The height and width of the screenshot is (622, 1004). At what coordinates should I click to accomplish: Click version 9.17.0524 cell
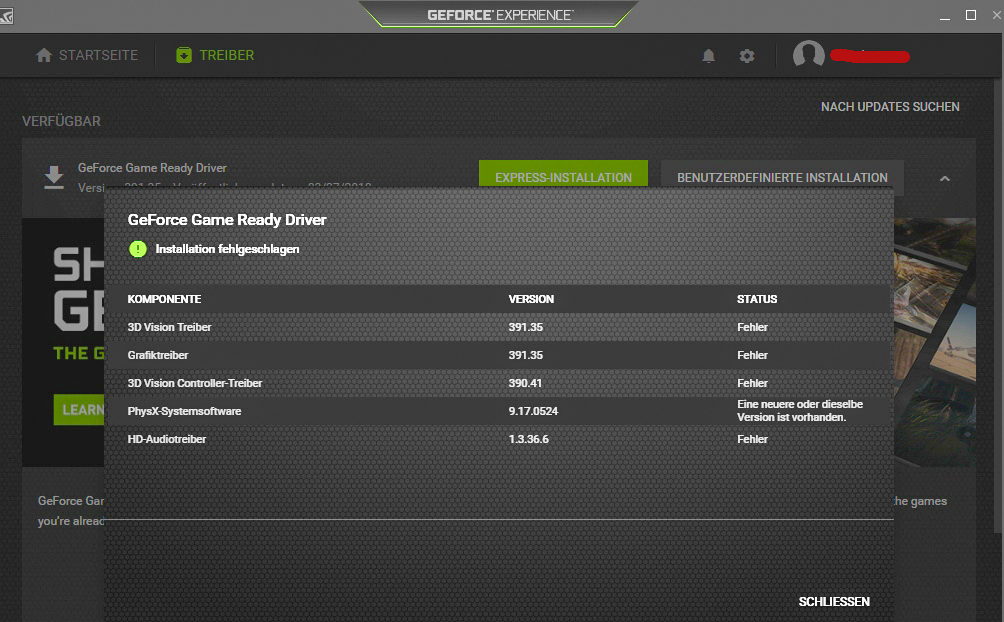(x=533, y=411)
